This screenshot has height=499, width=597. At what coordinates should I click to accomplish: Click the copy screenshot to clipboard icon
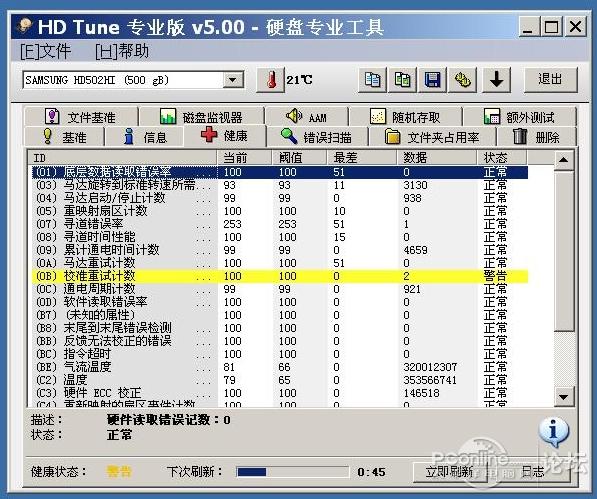click(402, 80)
